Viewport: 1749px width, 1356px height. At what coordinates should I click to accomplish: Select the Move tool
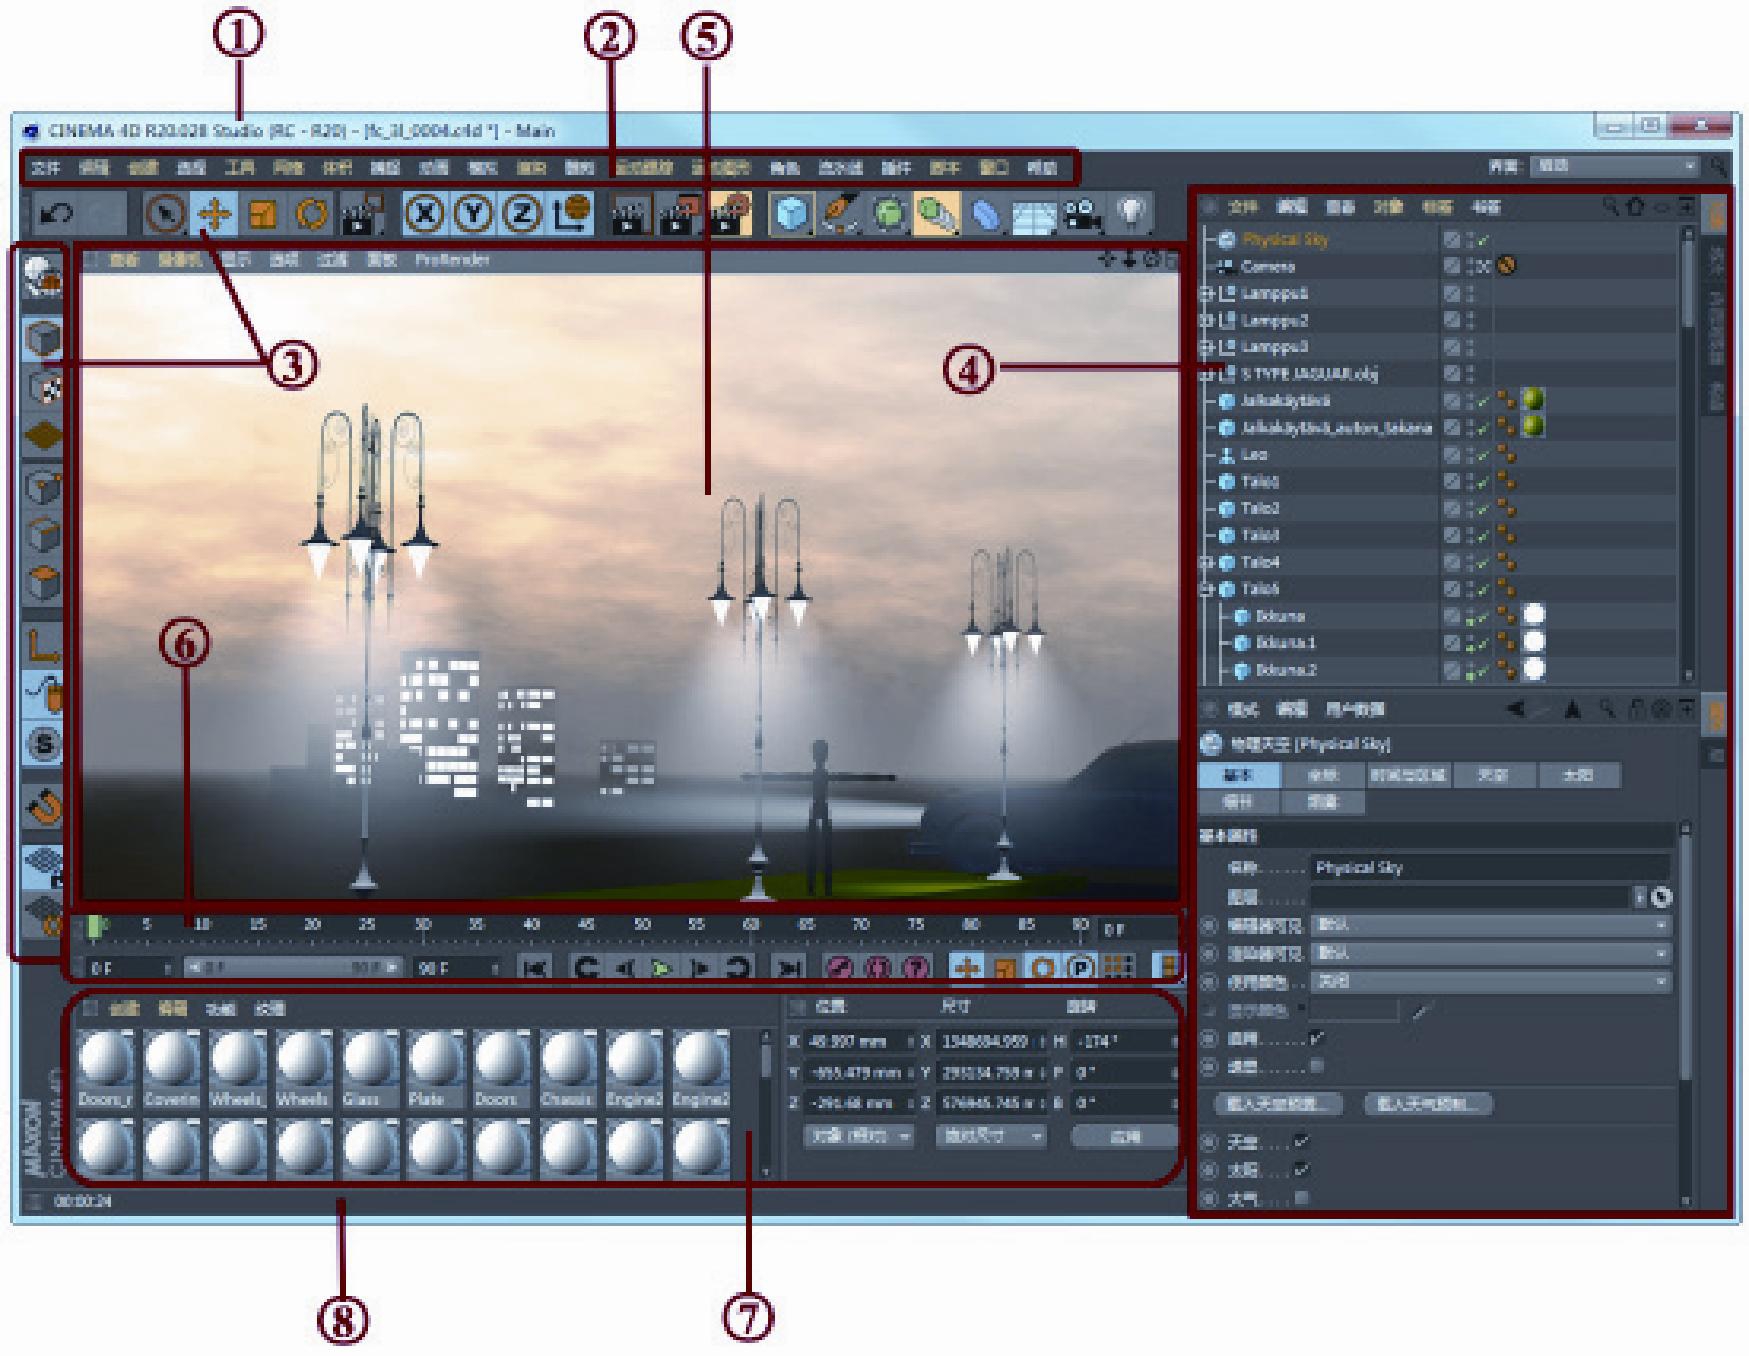tap(214, 215)
